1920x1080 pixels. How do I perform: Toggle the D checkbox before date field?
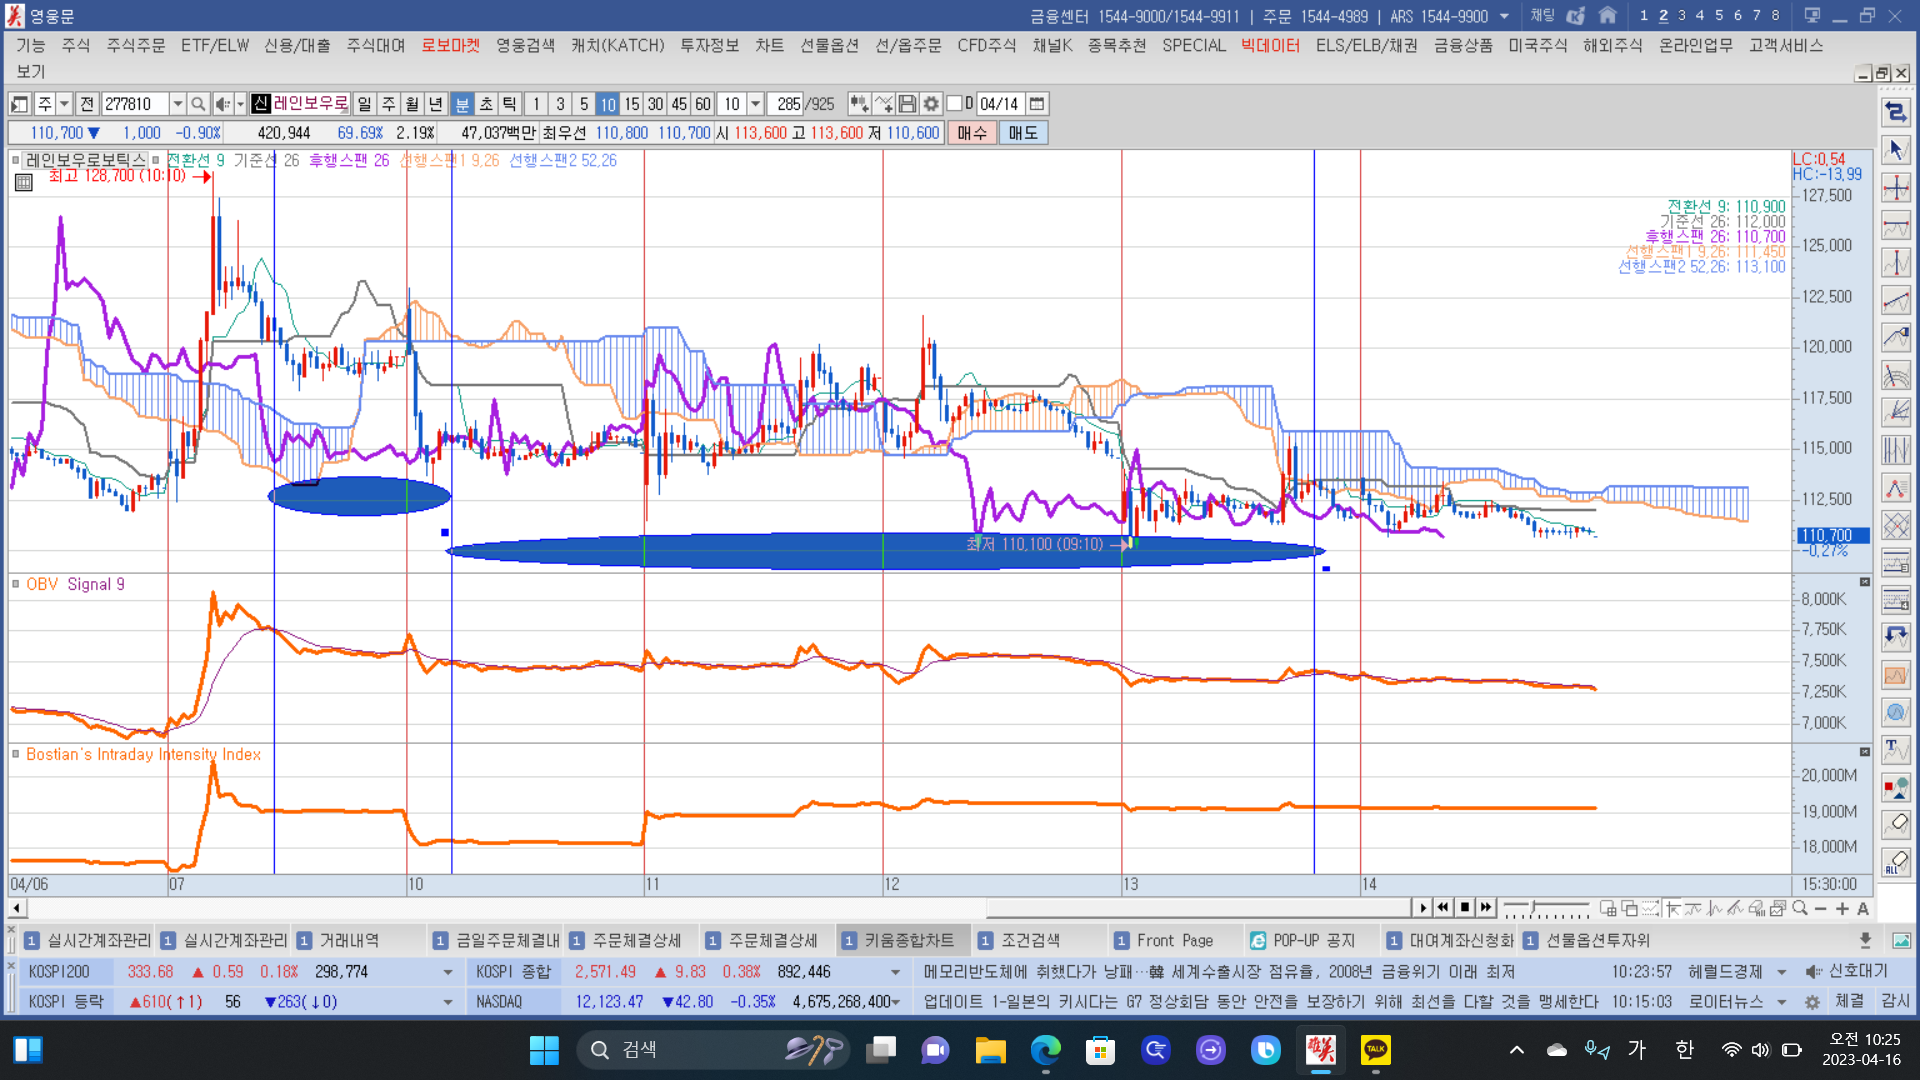point(955,104)
